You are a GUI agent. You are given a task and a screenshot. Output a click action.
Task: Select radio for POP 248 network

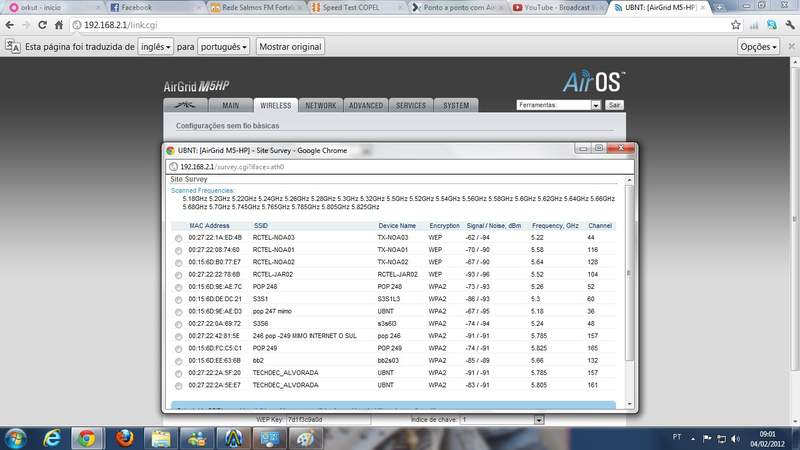tap(178, 287)
